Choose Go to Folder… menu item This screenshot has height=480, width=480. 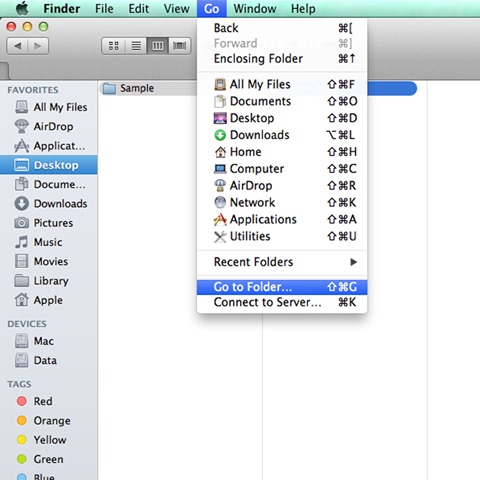point(282,287)
